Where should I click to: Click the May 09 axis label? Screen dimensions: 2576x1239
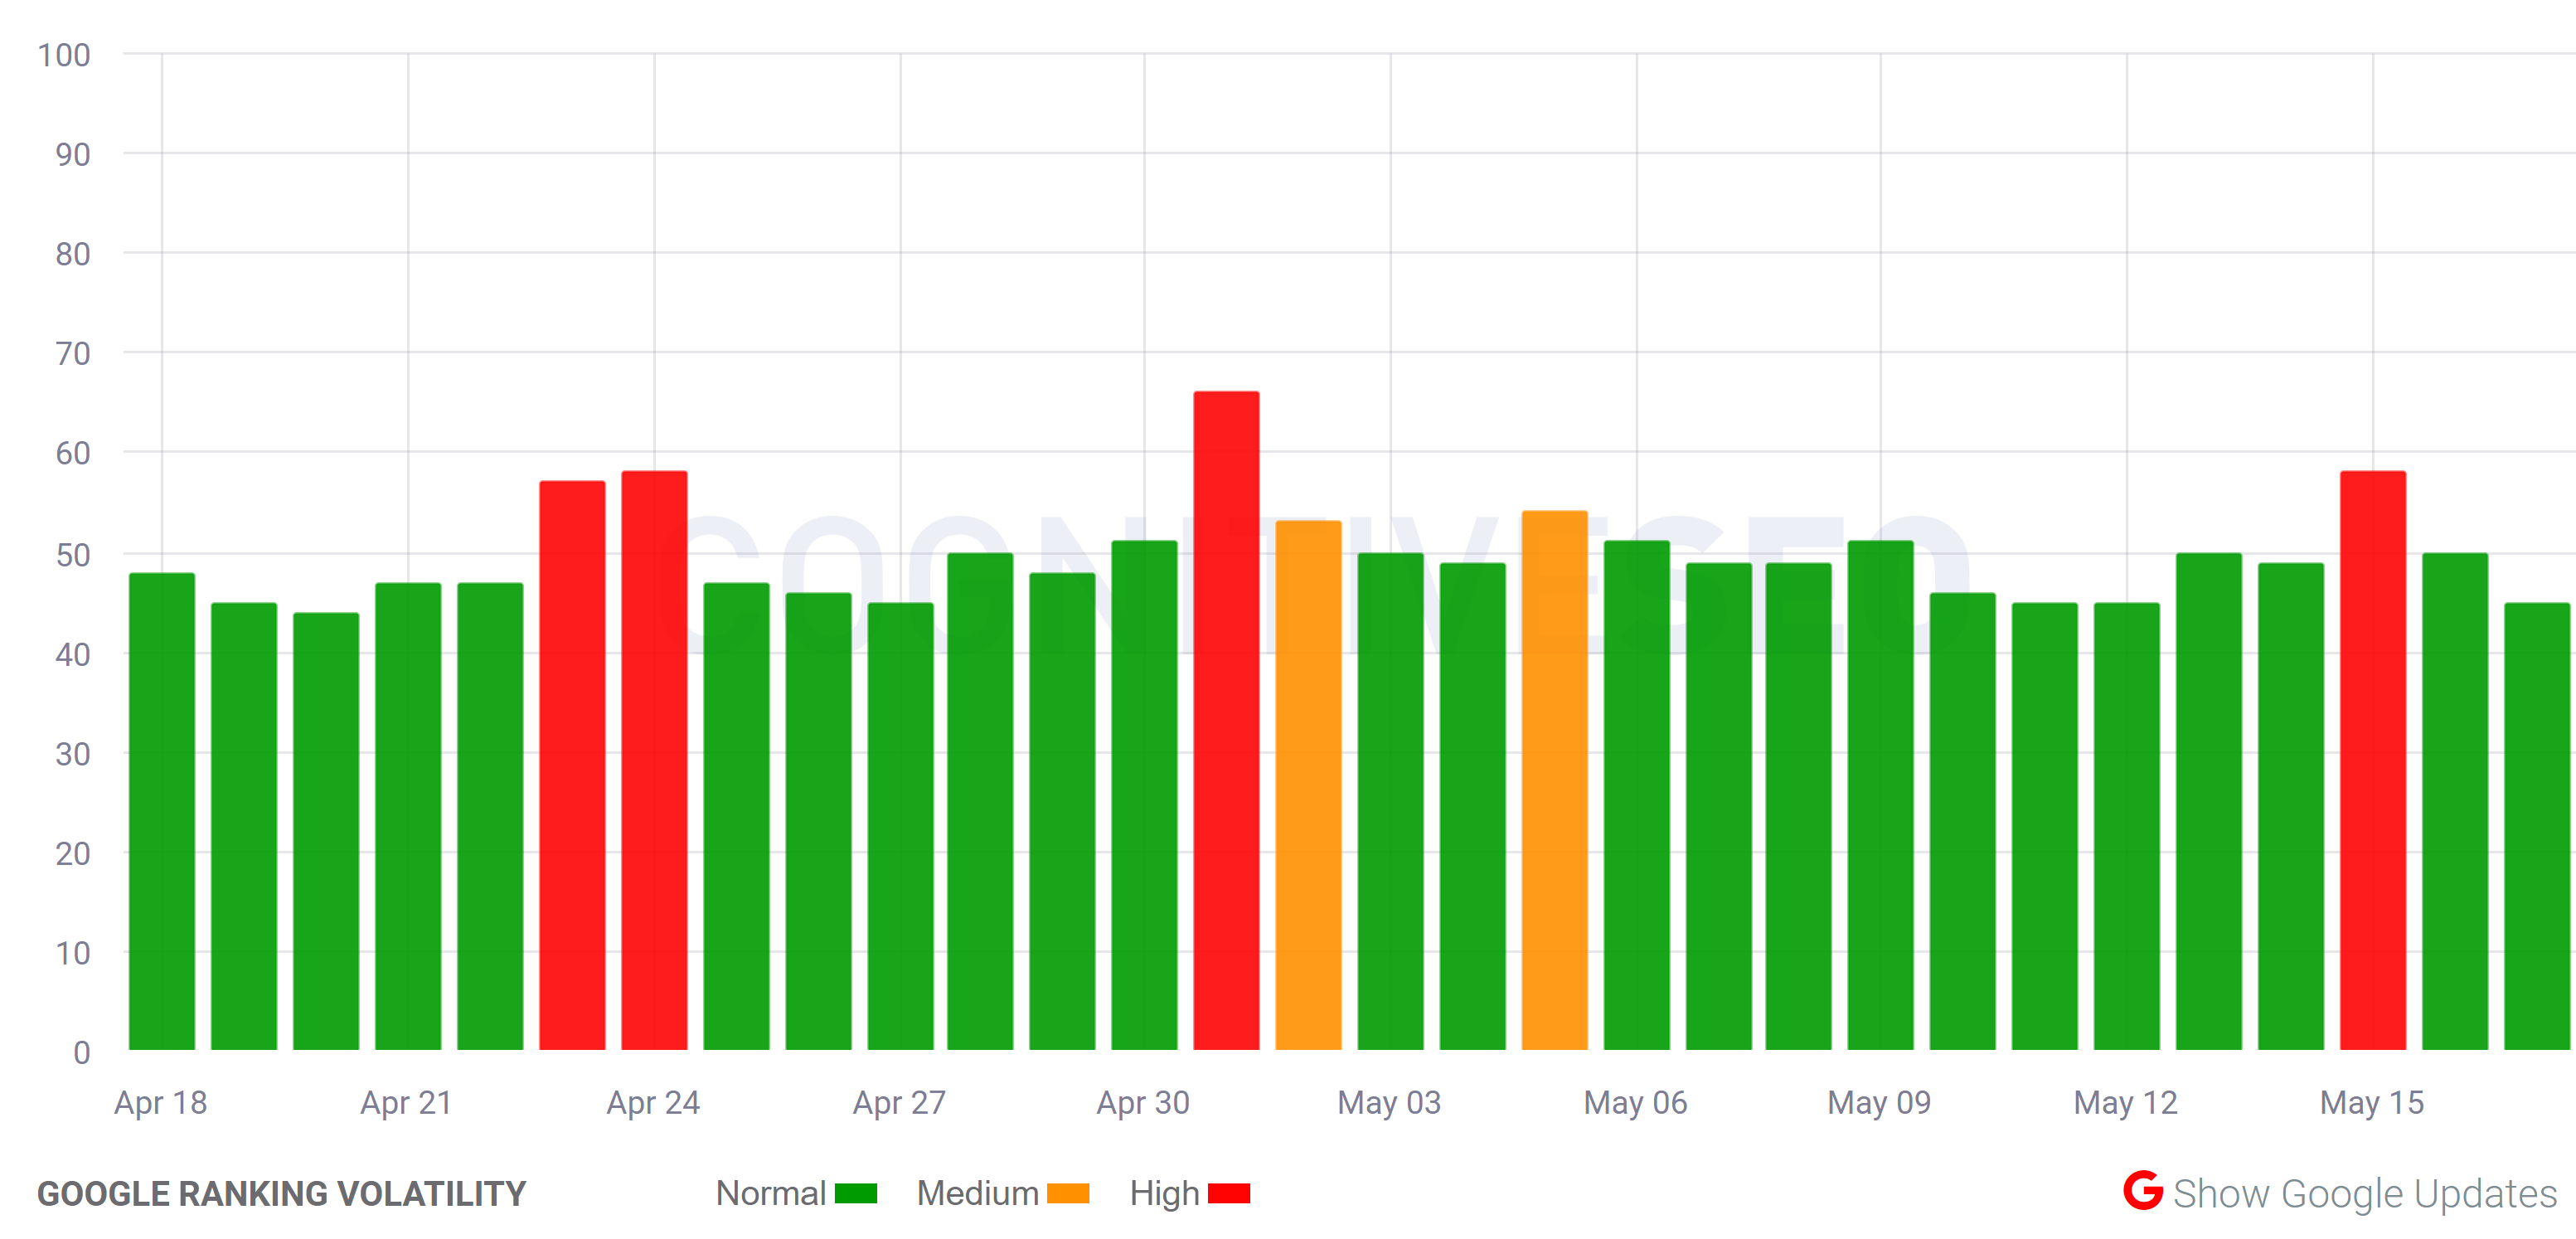[1879, 1103]
